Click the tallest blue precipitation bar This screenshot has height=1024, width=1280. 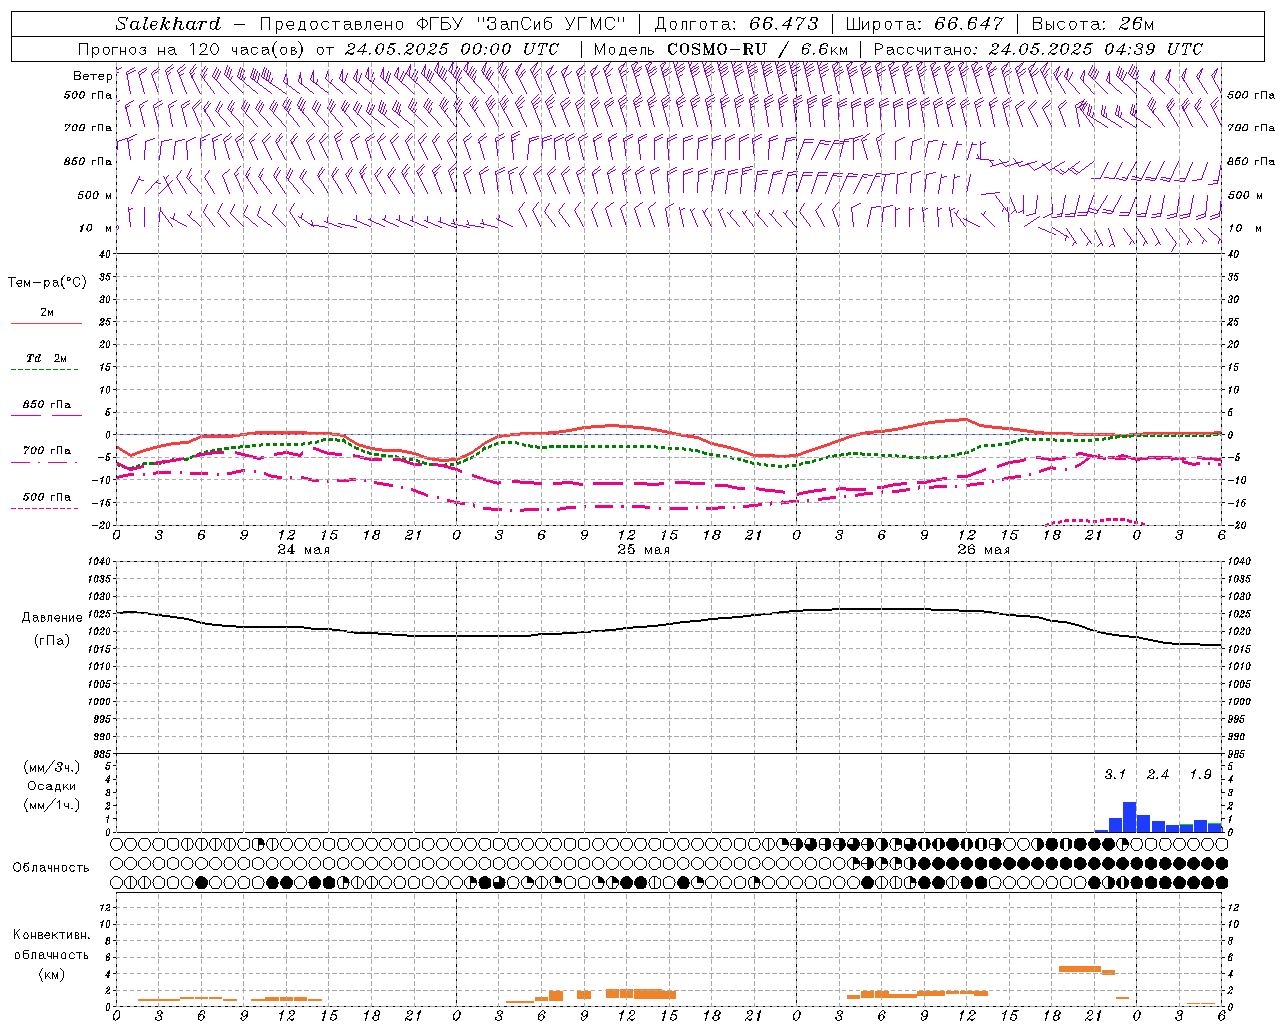tap(1129, 817)
